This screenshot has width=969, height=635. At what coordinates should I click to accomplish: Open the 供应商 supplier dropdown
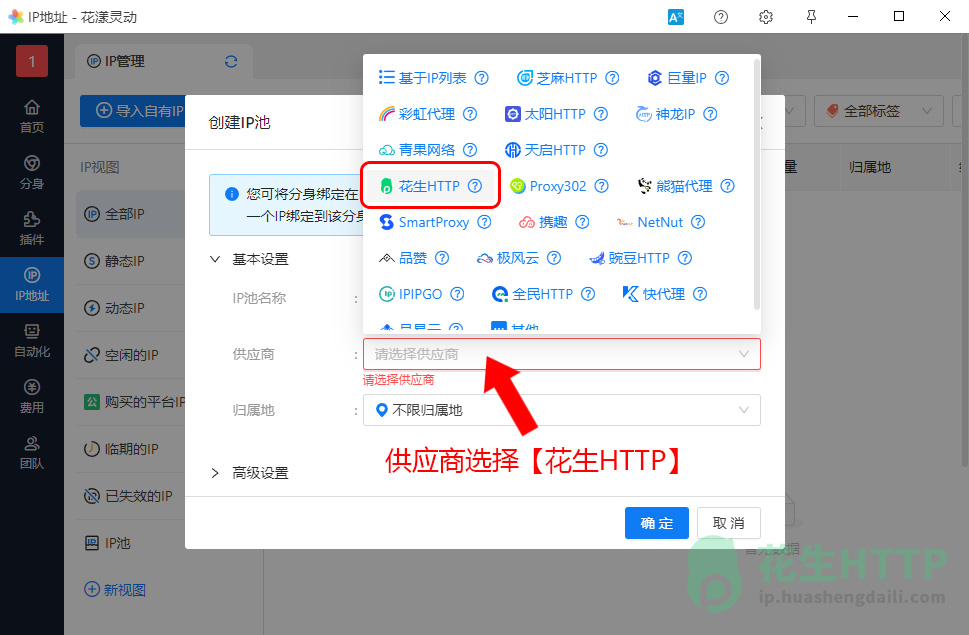point(561,354)
